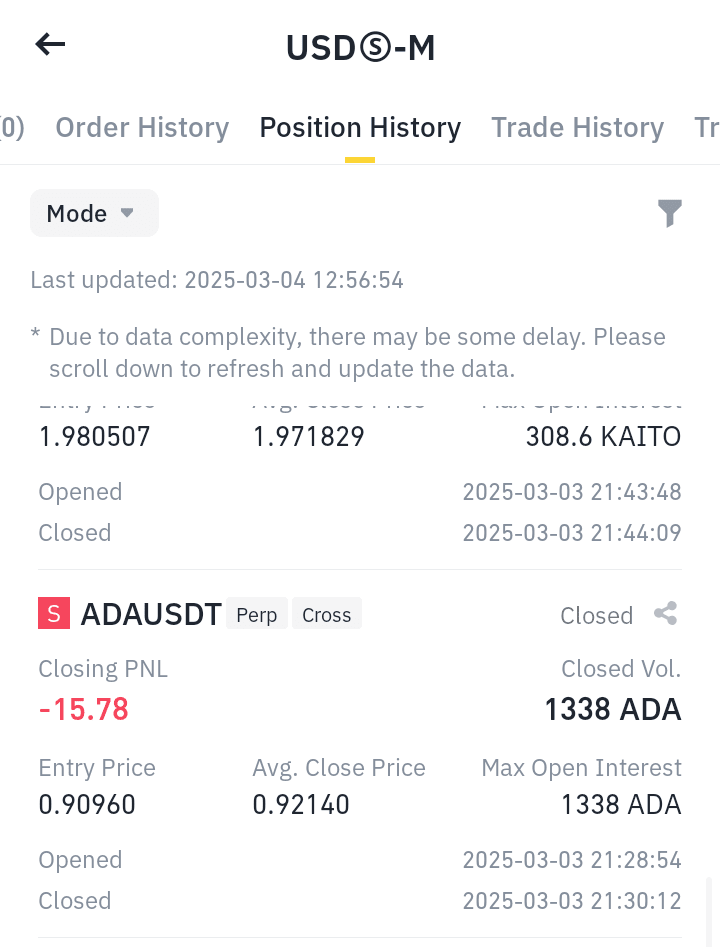The width and height of the screenshot is (720, 947).
Task: Select the partially visible (0) tab
Action: [12, 128]
